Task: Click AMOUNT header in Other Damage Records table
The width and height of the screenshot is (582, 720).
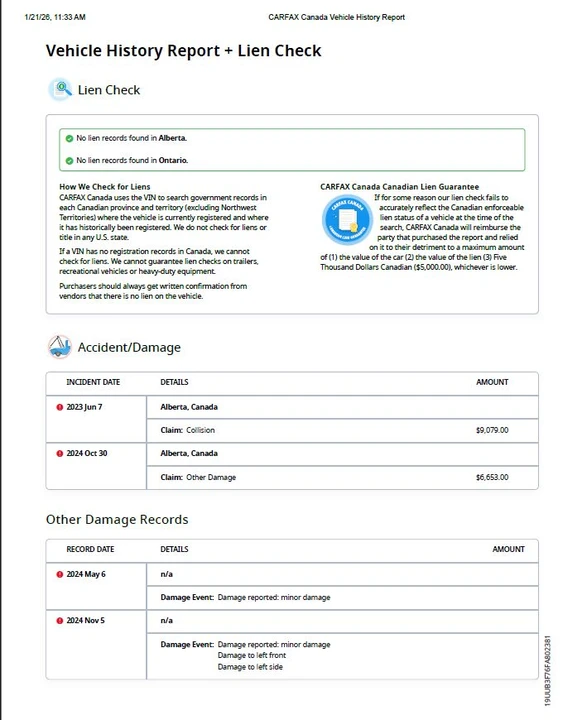Action: point(509,549)
